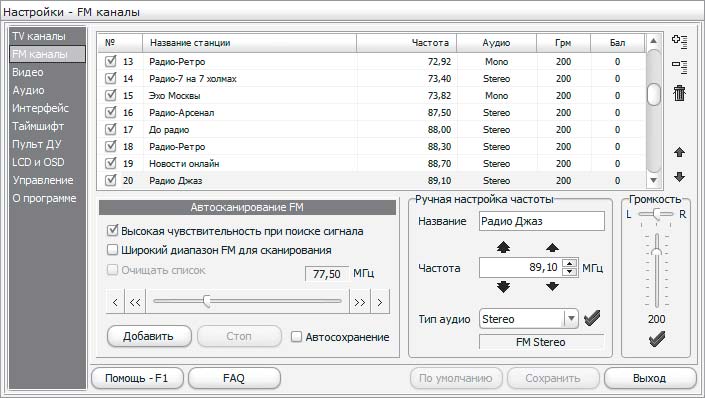Increase frequency with spinner up arrow

570,264
